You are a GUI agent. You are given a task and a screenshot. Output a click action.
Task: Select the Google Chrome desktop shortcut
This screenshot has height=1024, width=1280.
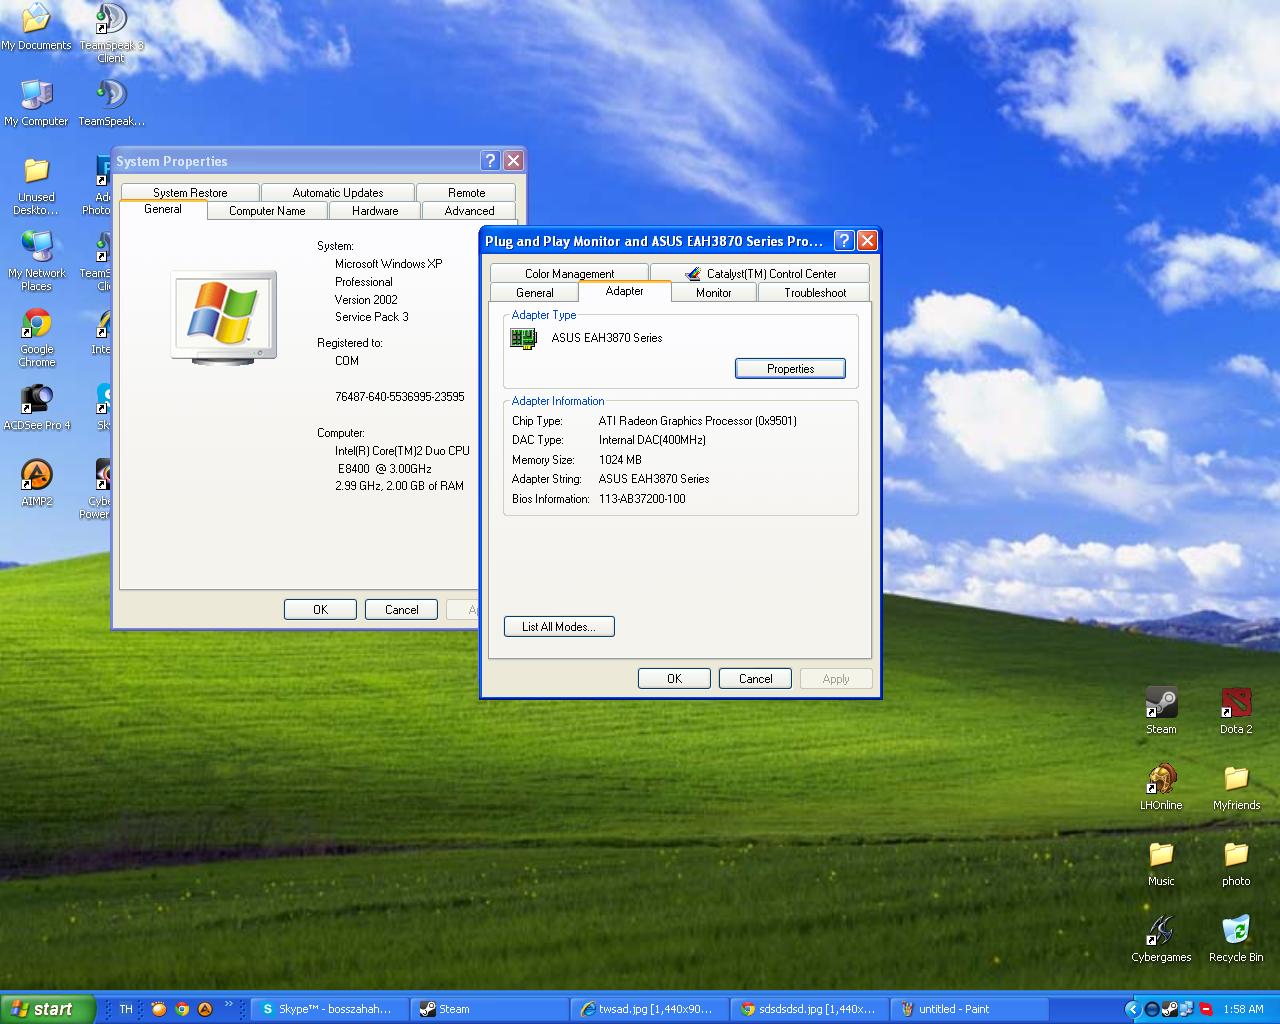coord(36,337)
